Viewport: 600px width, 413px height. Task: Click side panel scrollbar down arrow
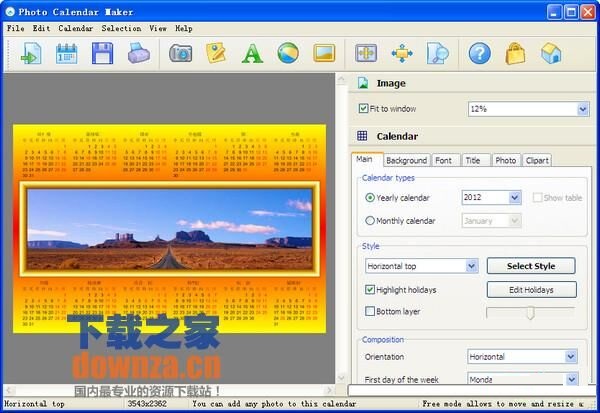coord(341,379)
